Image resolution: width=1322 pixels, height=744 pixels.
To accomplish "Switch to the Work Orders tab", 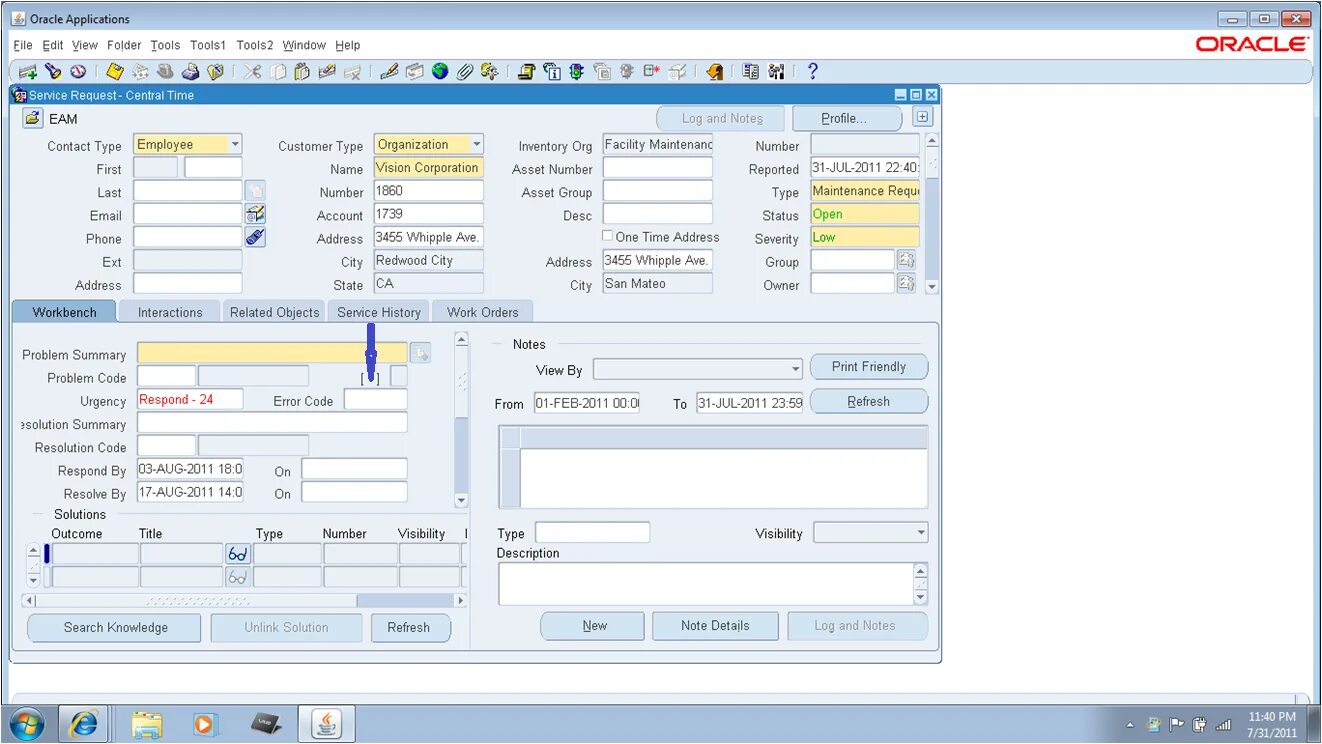I will click(x=483, y=312).
